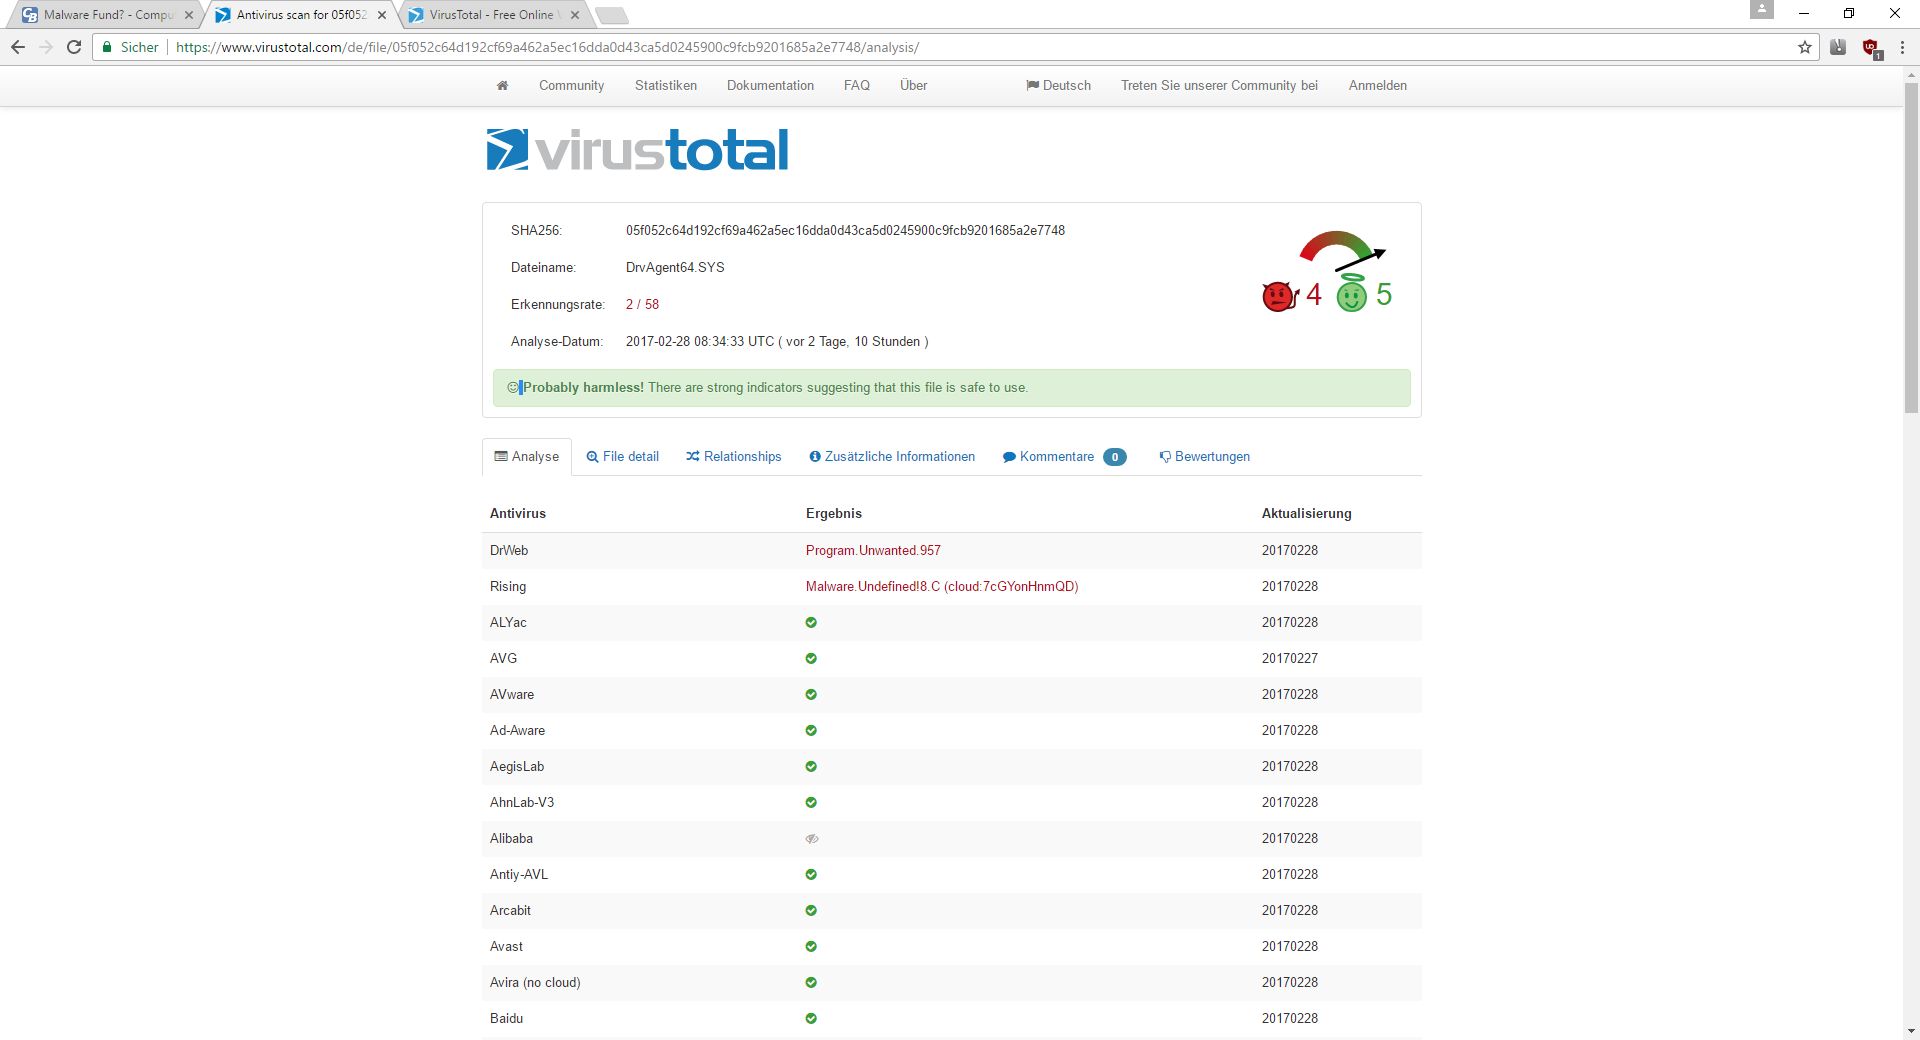
Task: Go to VirusTotal home via house icon
Action: point(502,86)
